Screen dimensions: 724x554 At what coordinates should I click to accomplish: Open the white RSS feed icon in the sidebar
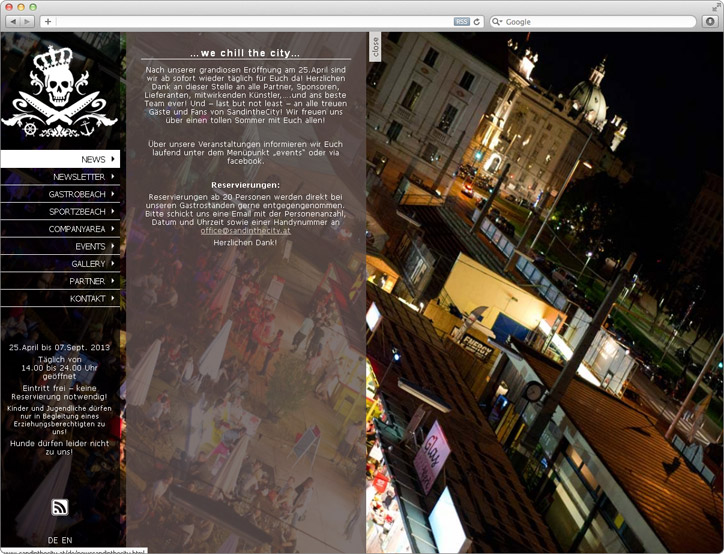click(x=60, y=507)
